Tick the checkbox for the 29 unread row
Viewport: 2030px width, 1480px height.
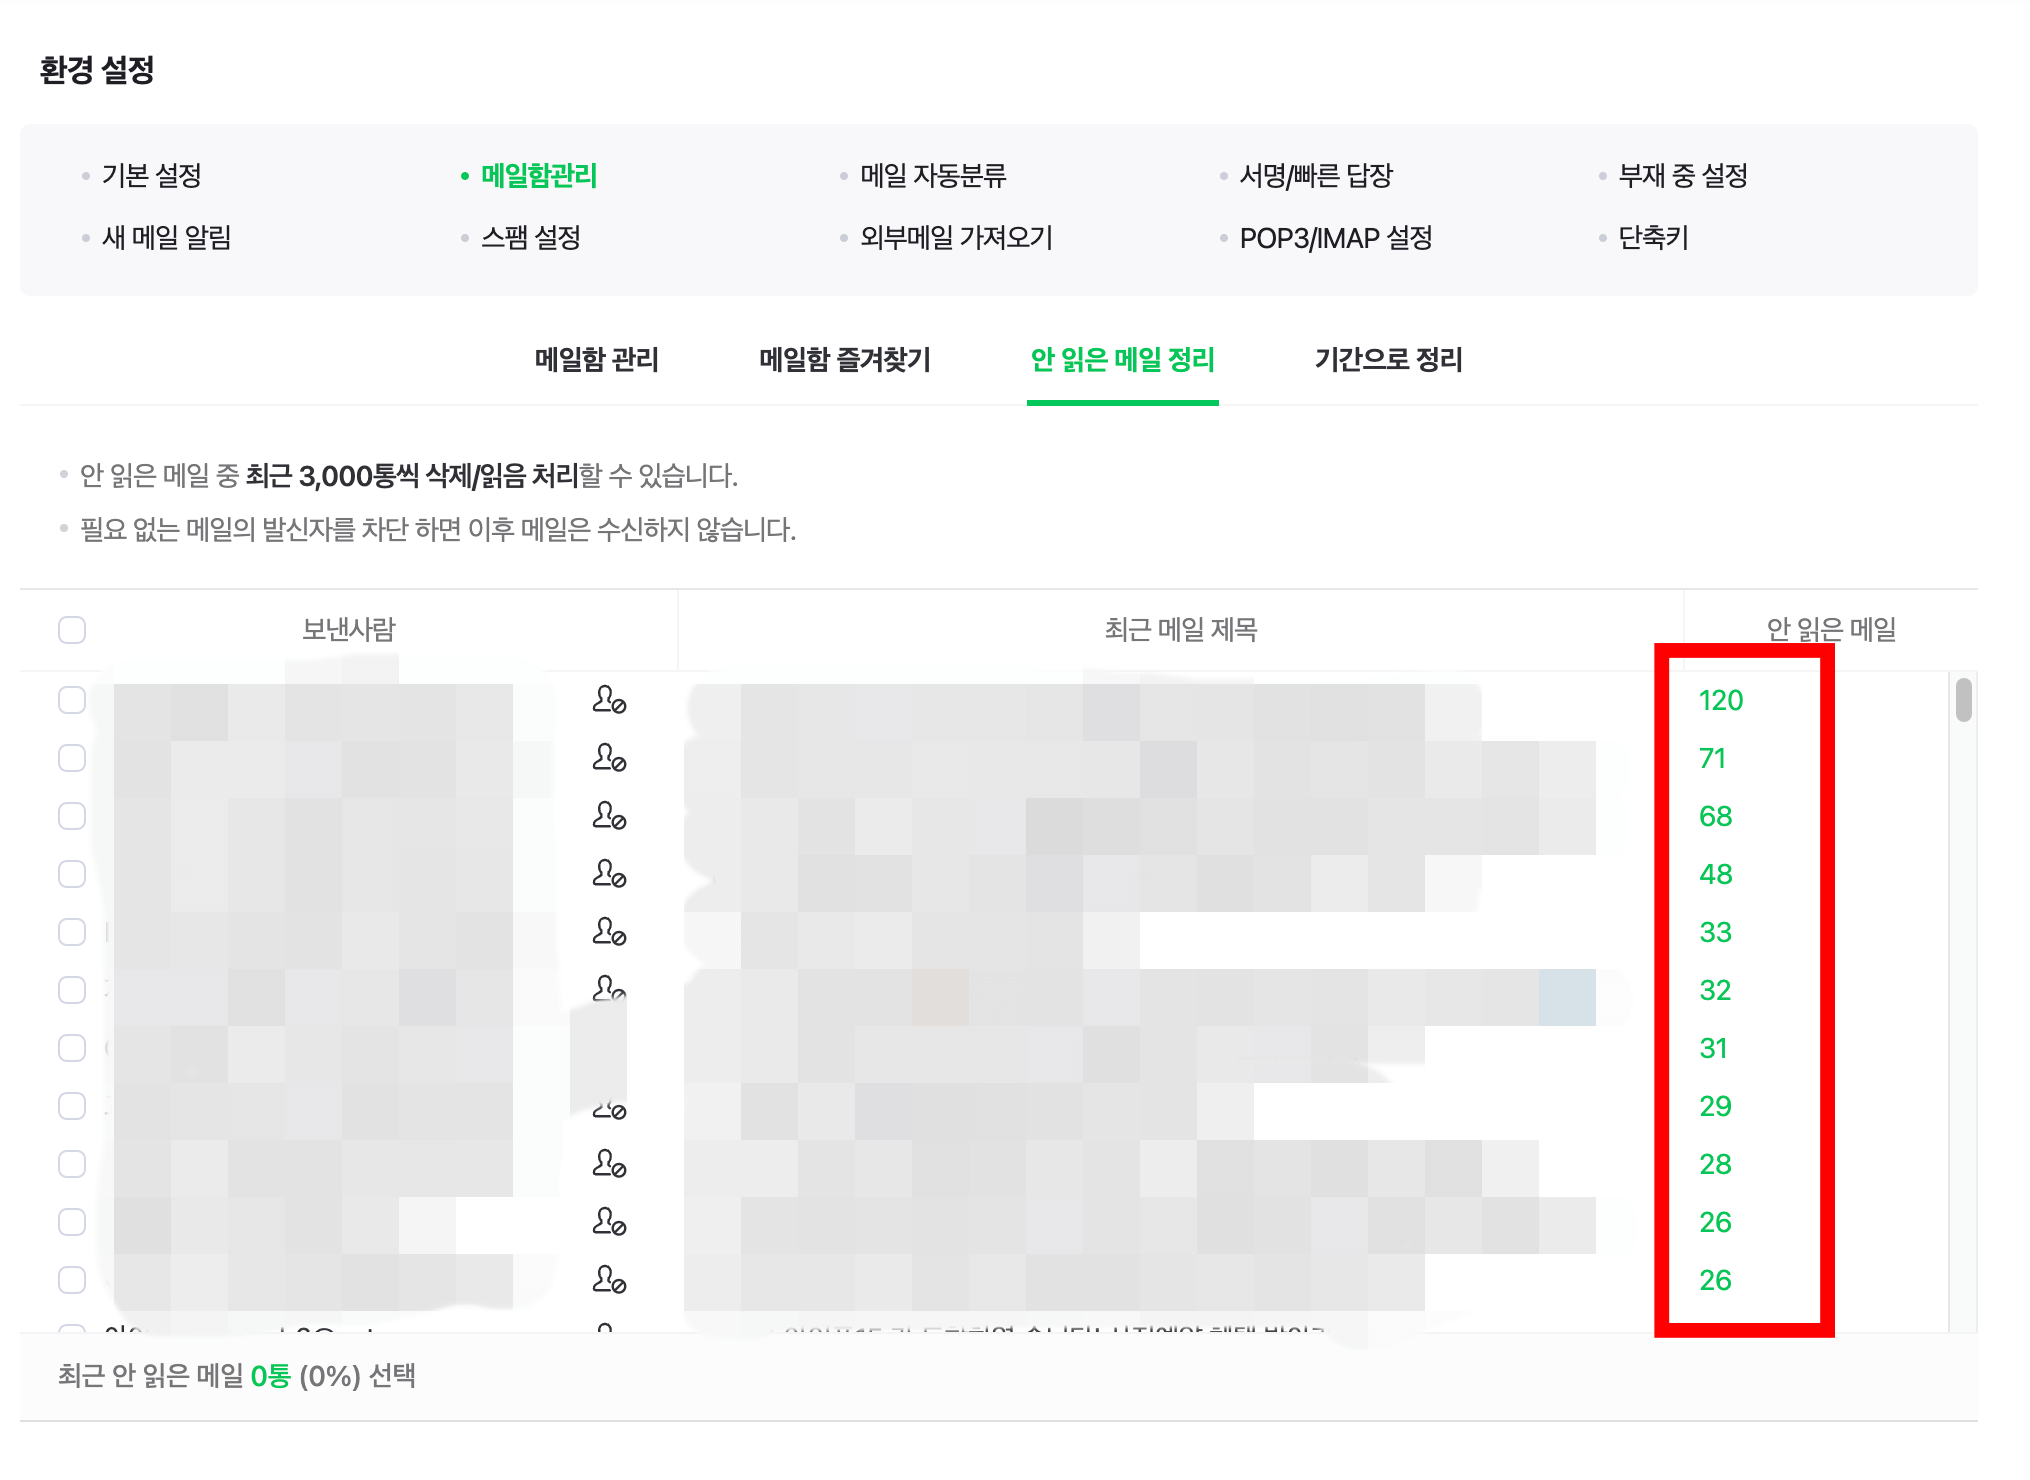point(72,1106)
